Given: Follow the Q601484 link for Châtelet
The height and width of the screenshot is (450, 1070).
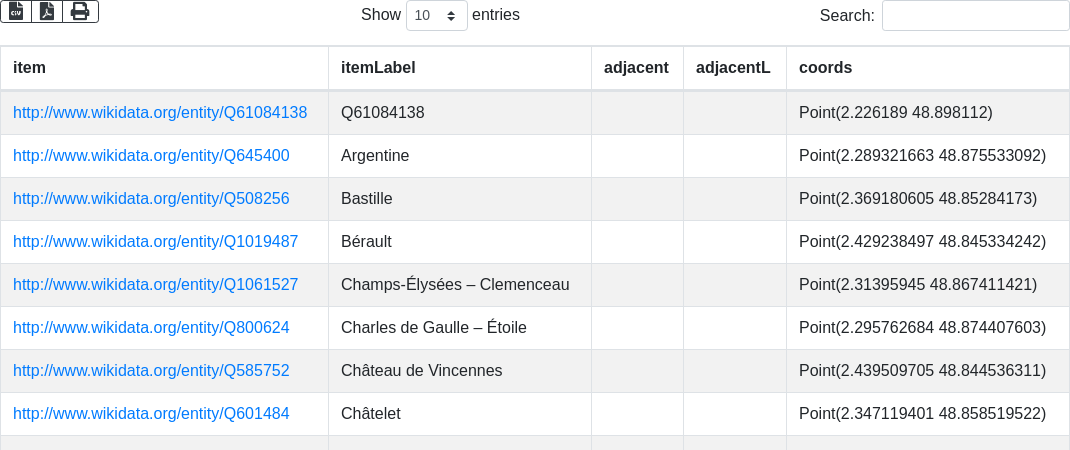Looking at the screenshot, I should [x=151, y=414].
